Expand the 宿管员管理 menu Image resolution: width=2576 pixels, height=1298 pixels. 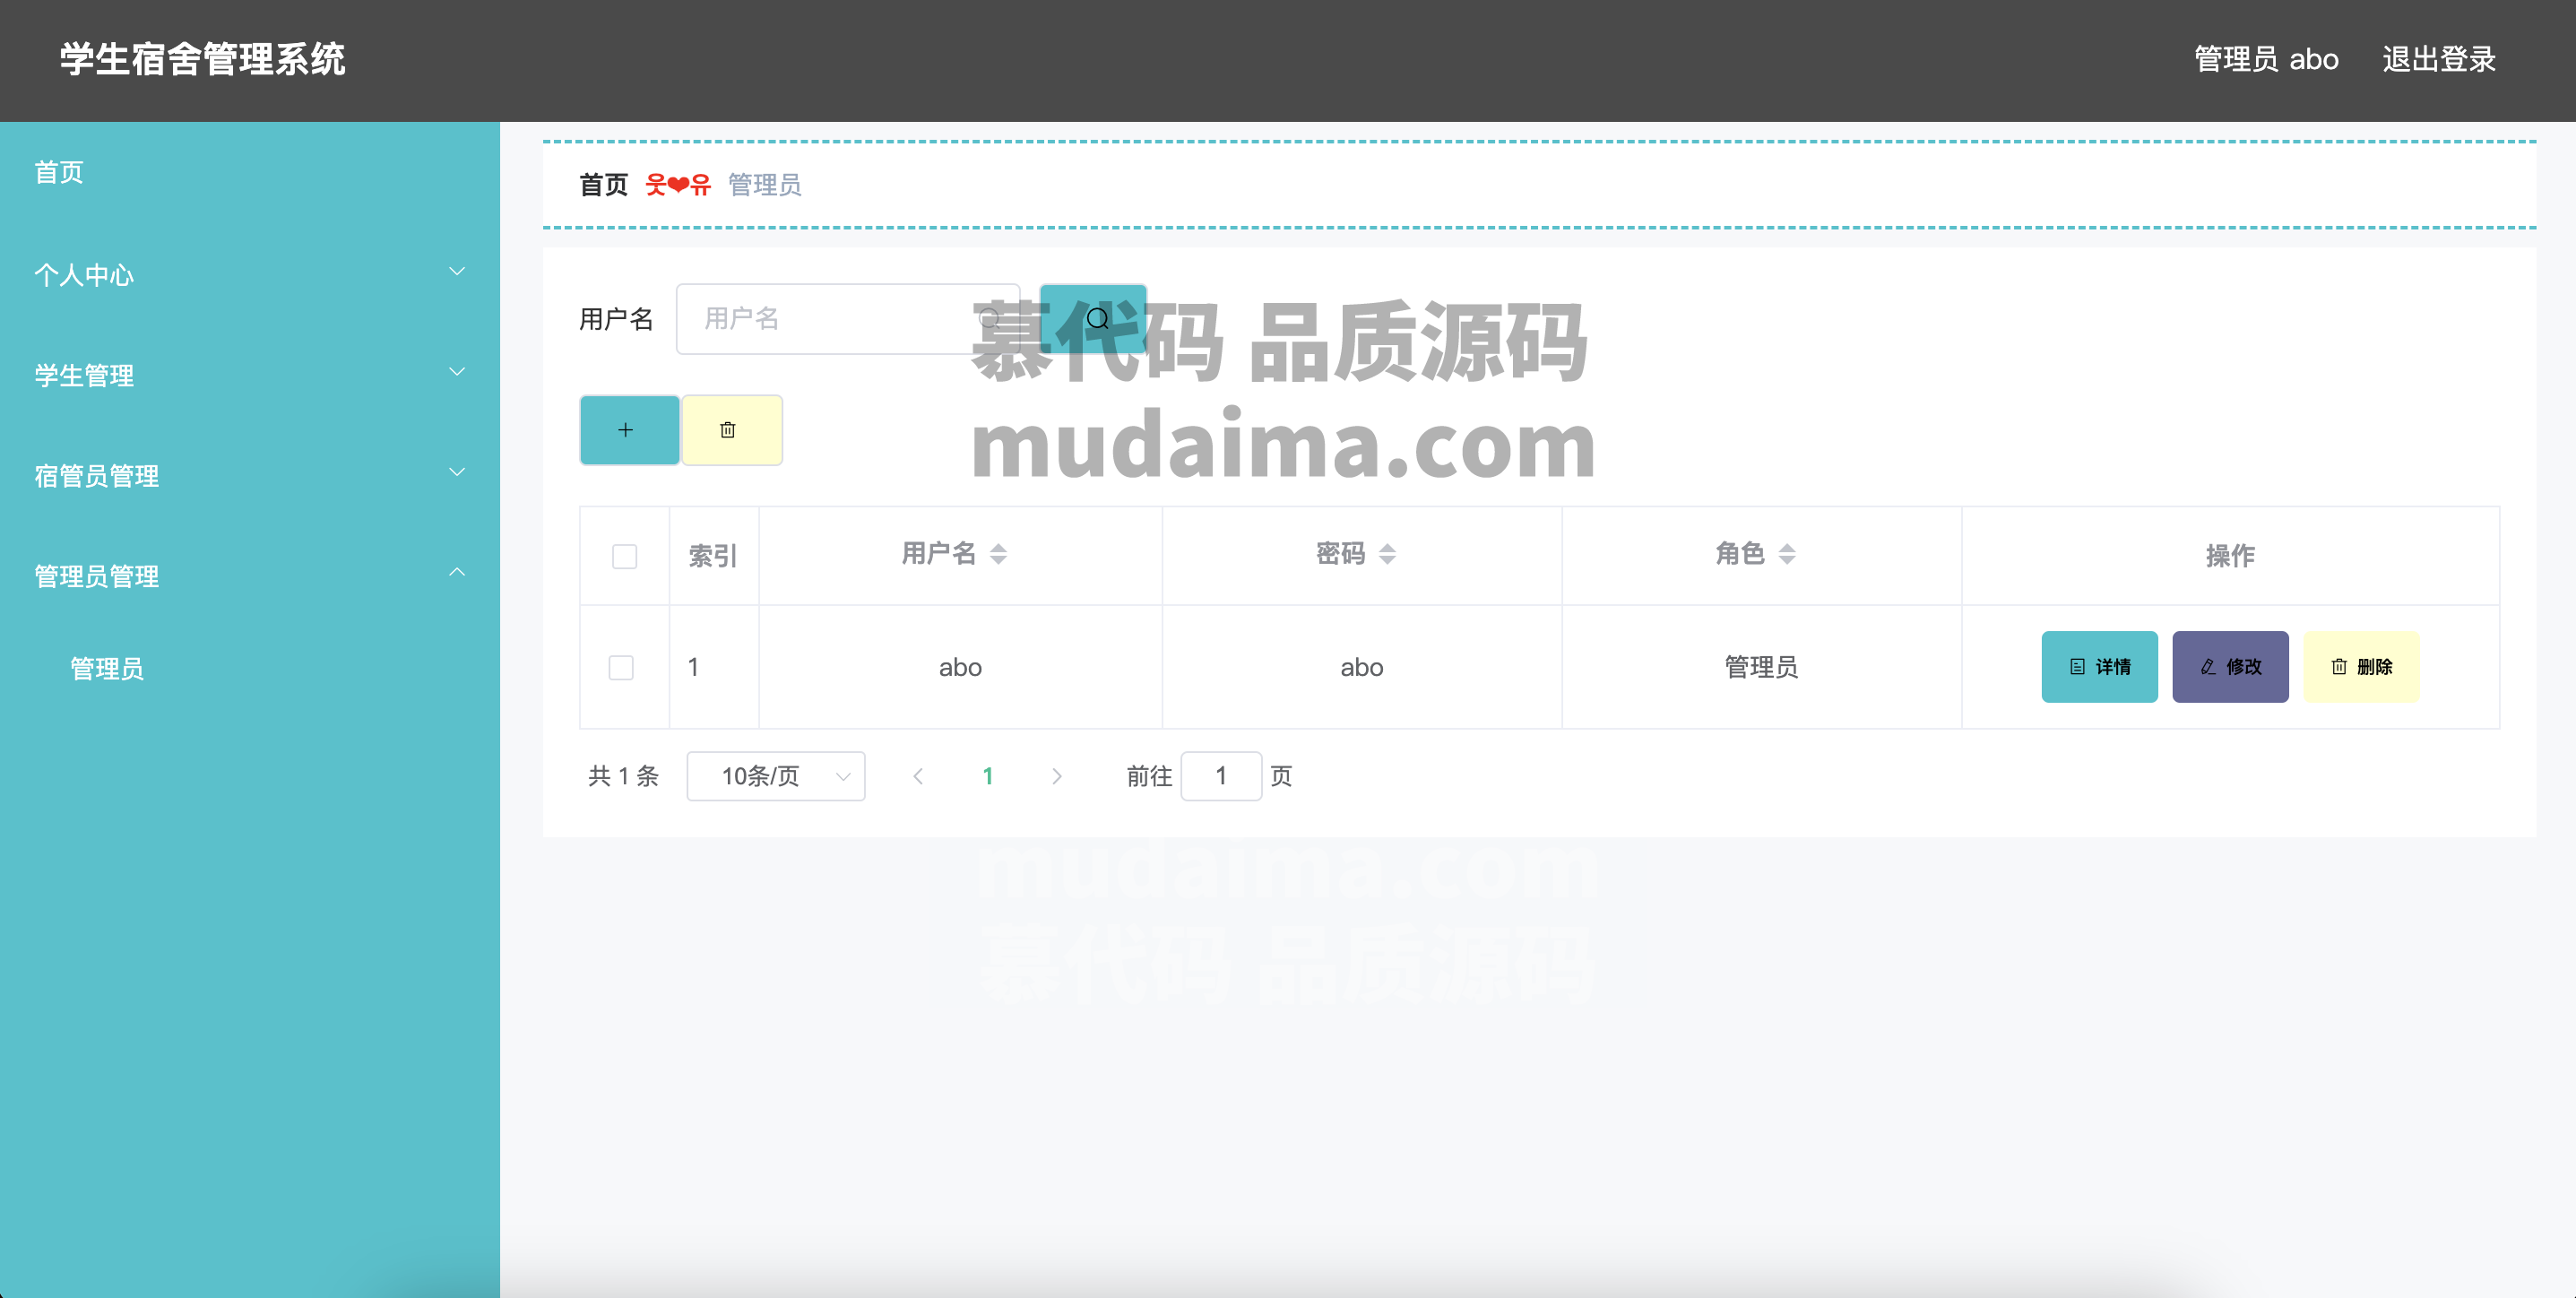pyautogui.click(x=250, y=475)
